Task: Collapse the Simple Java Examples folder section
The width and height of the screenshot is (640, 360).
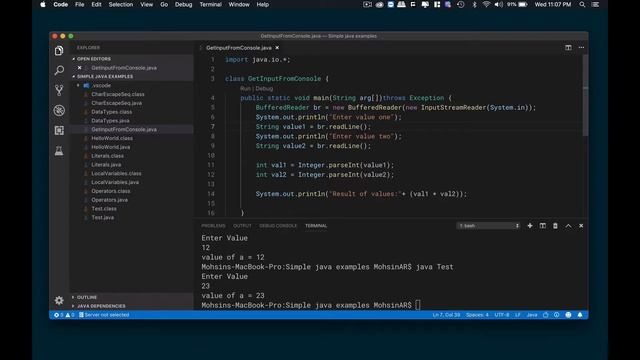Action: (x=104, y=76)
